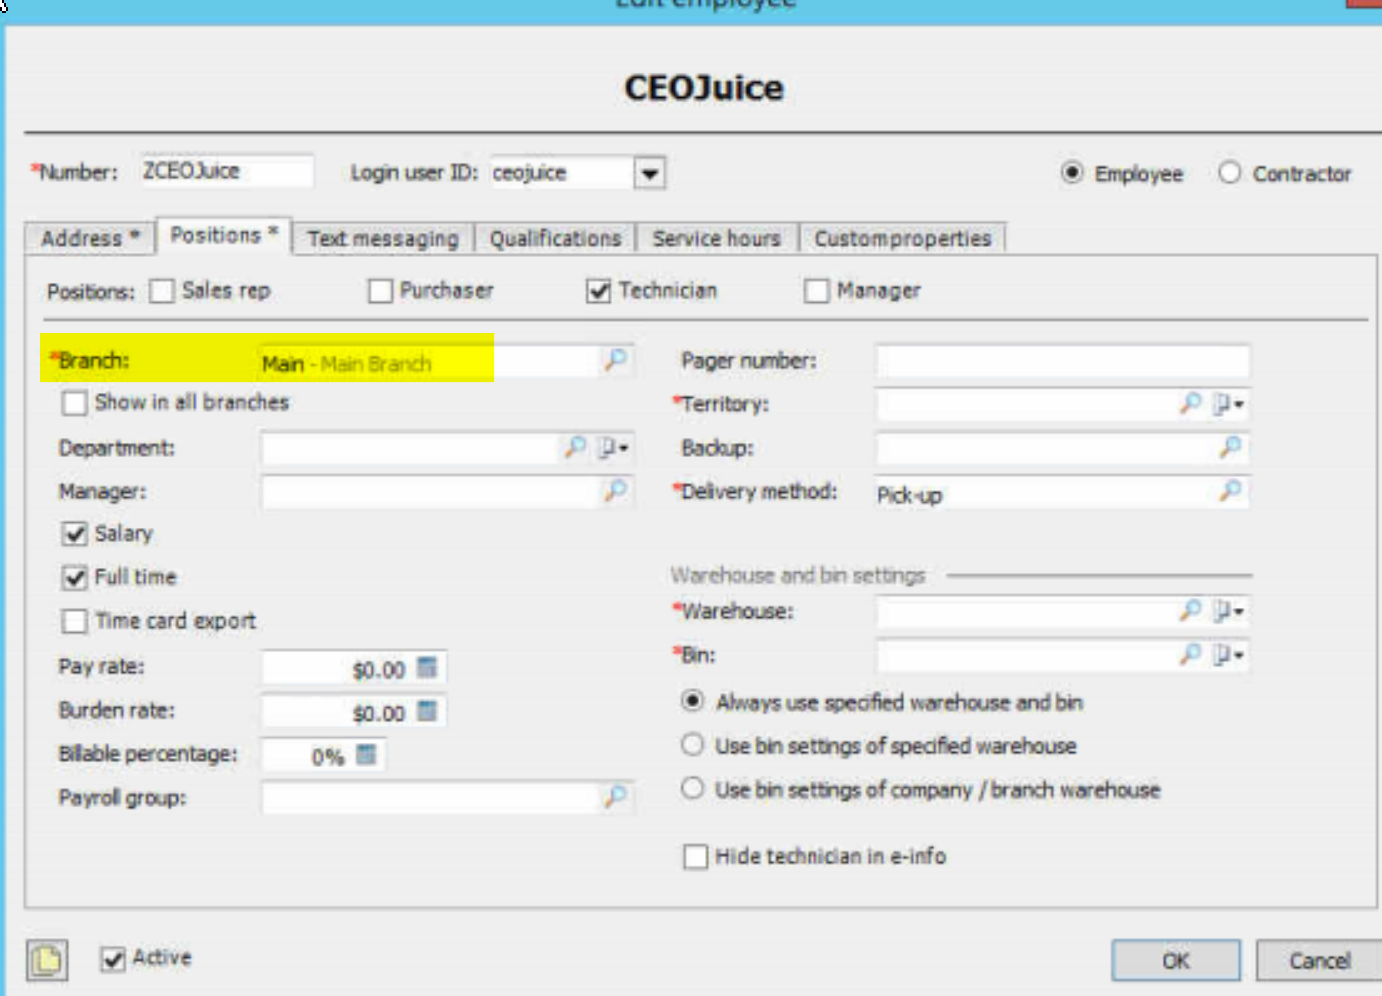Open the Payroll group lookup magnifier
The image size is (1382, 996).
tap(616, 796)
